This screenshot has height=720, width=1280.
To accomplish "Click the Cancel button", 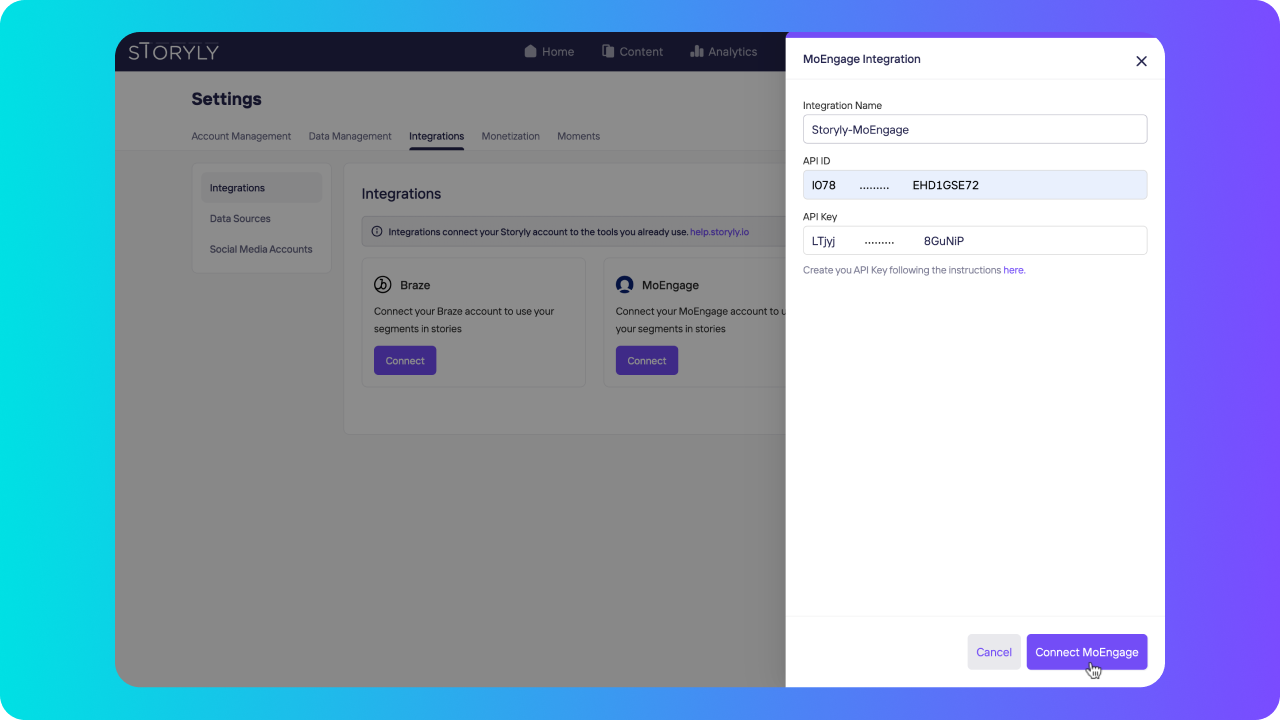I will coord(994,652).
